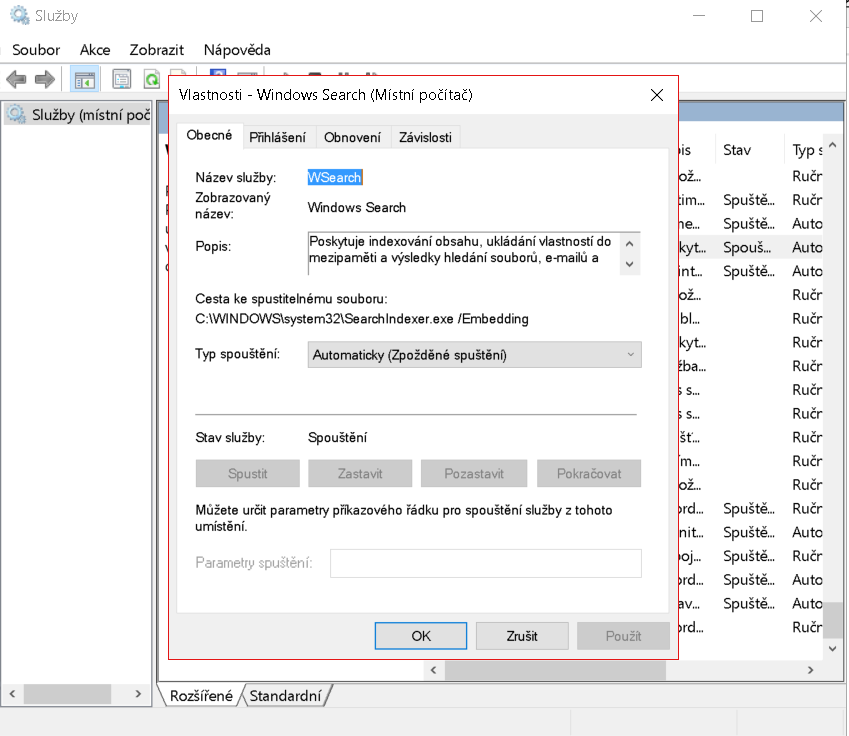Click the Forward arrow in the toolbar

click(x=44, y=79)
